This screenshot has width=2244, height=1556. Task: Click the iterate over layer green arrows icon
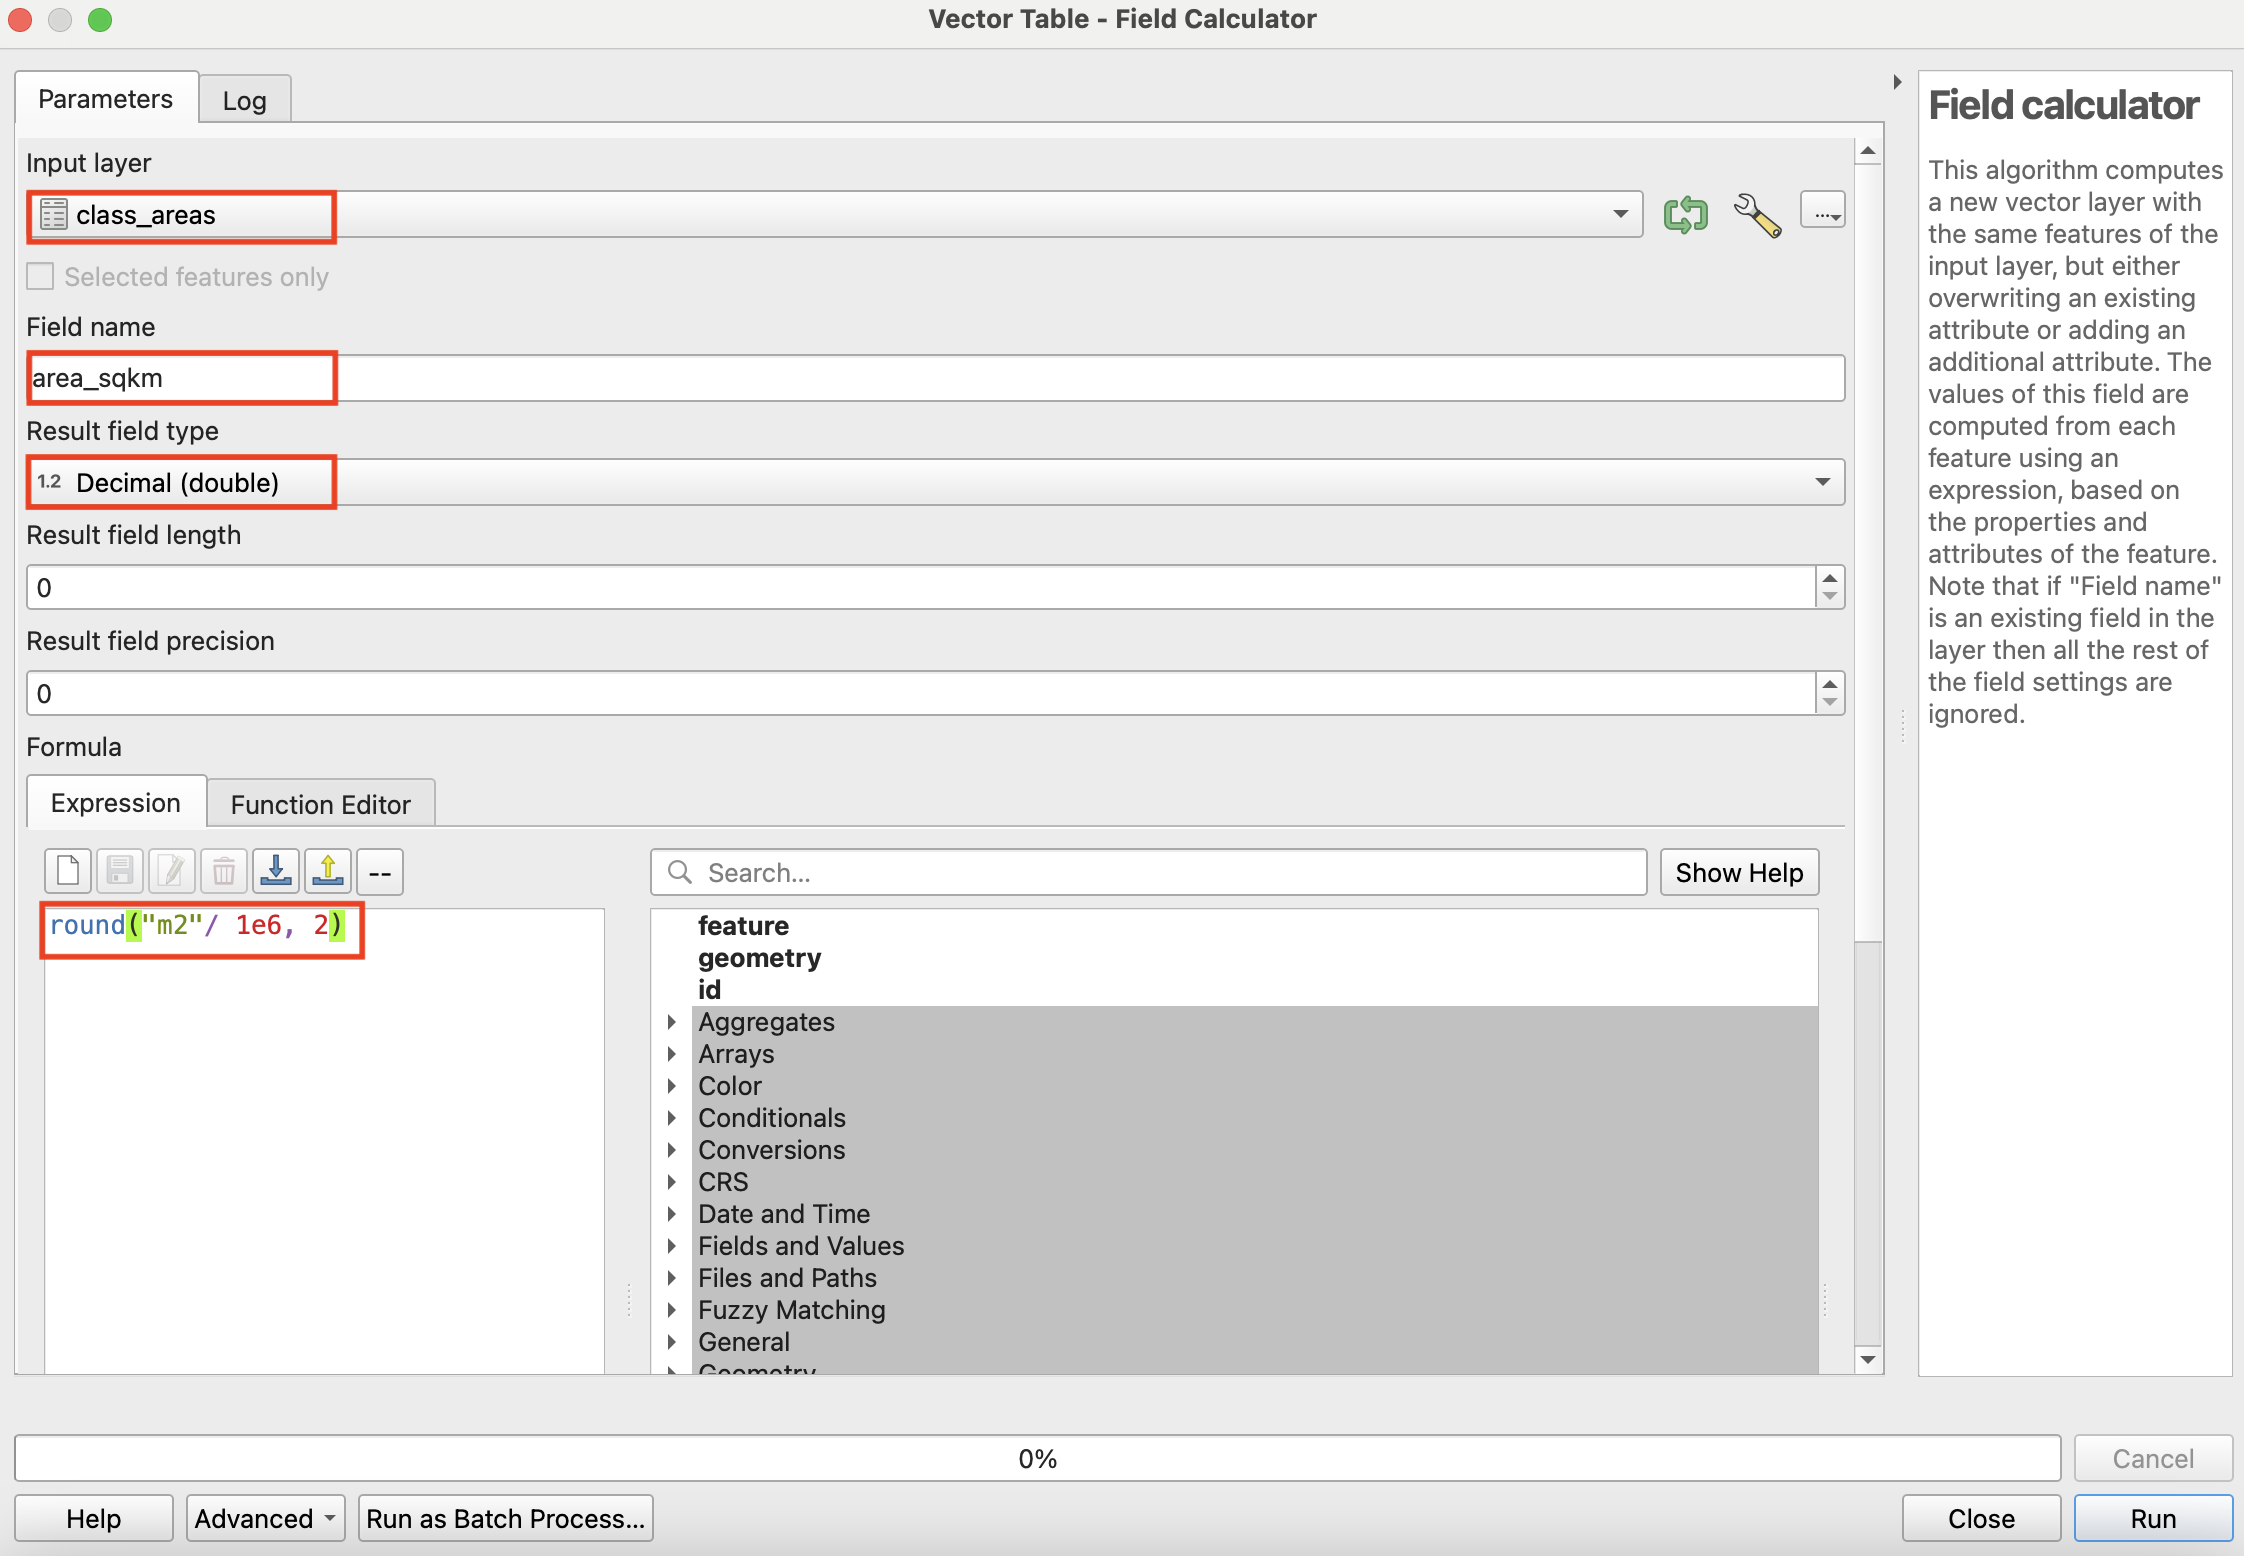click(x=1685, y=215)
